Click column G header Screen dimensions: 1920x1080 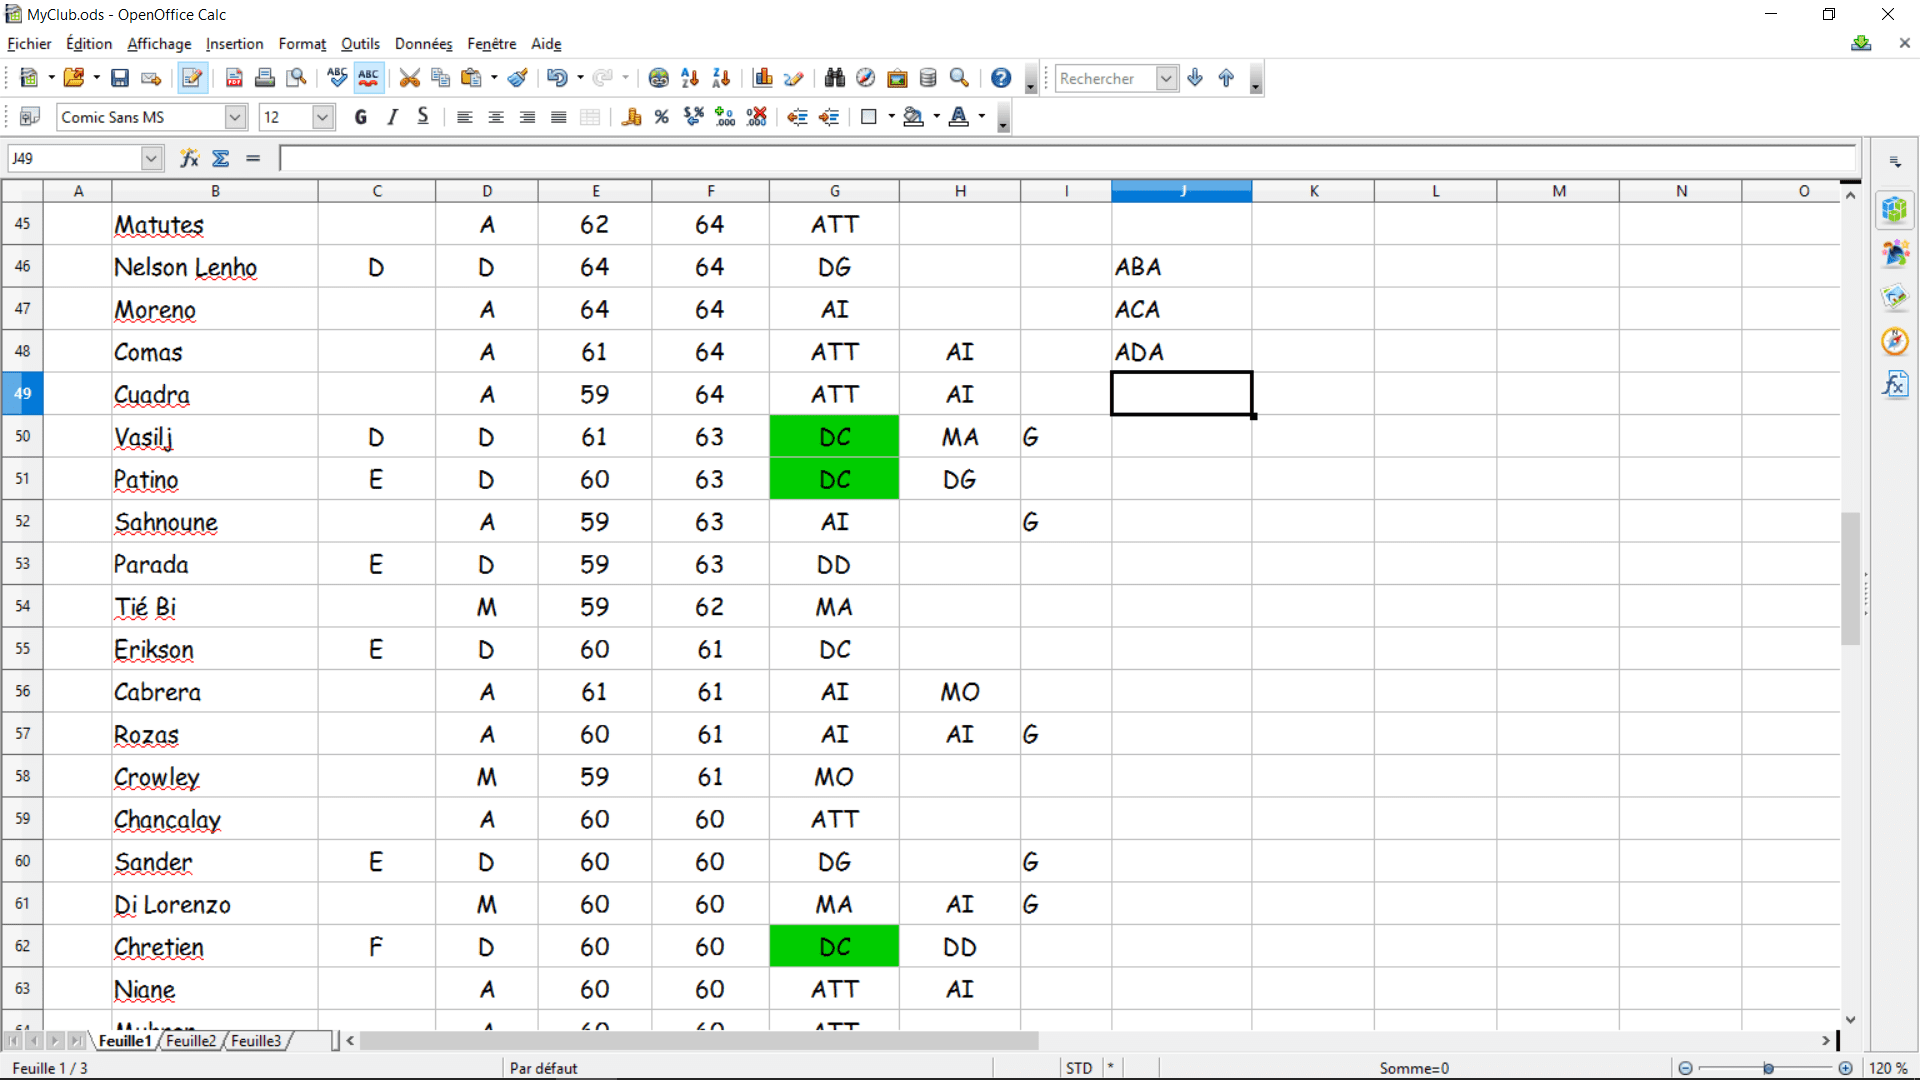coord(834,191)
